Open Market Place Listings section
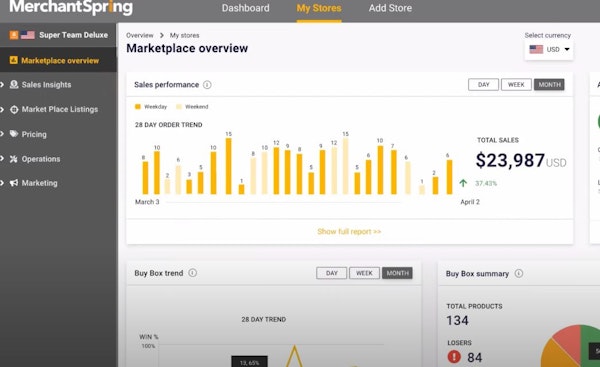Screen dimensions: 600x367 60,109
